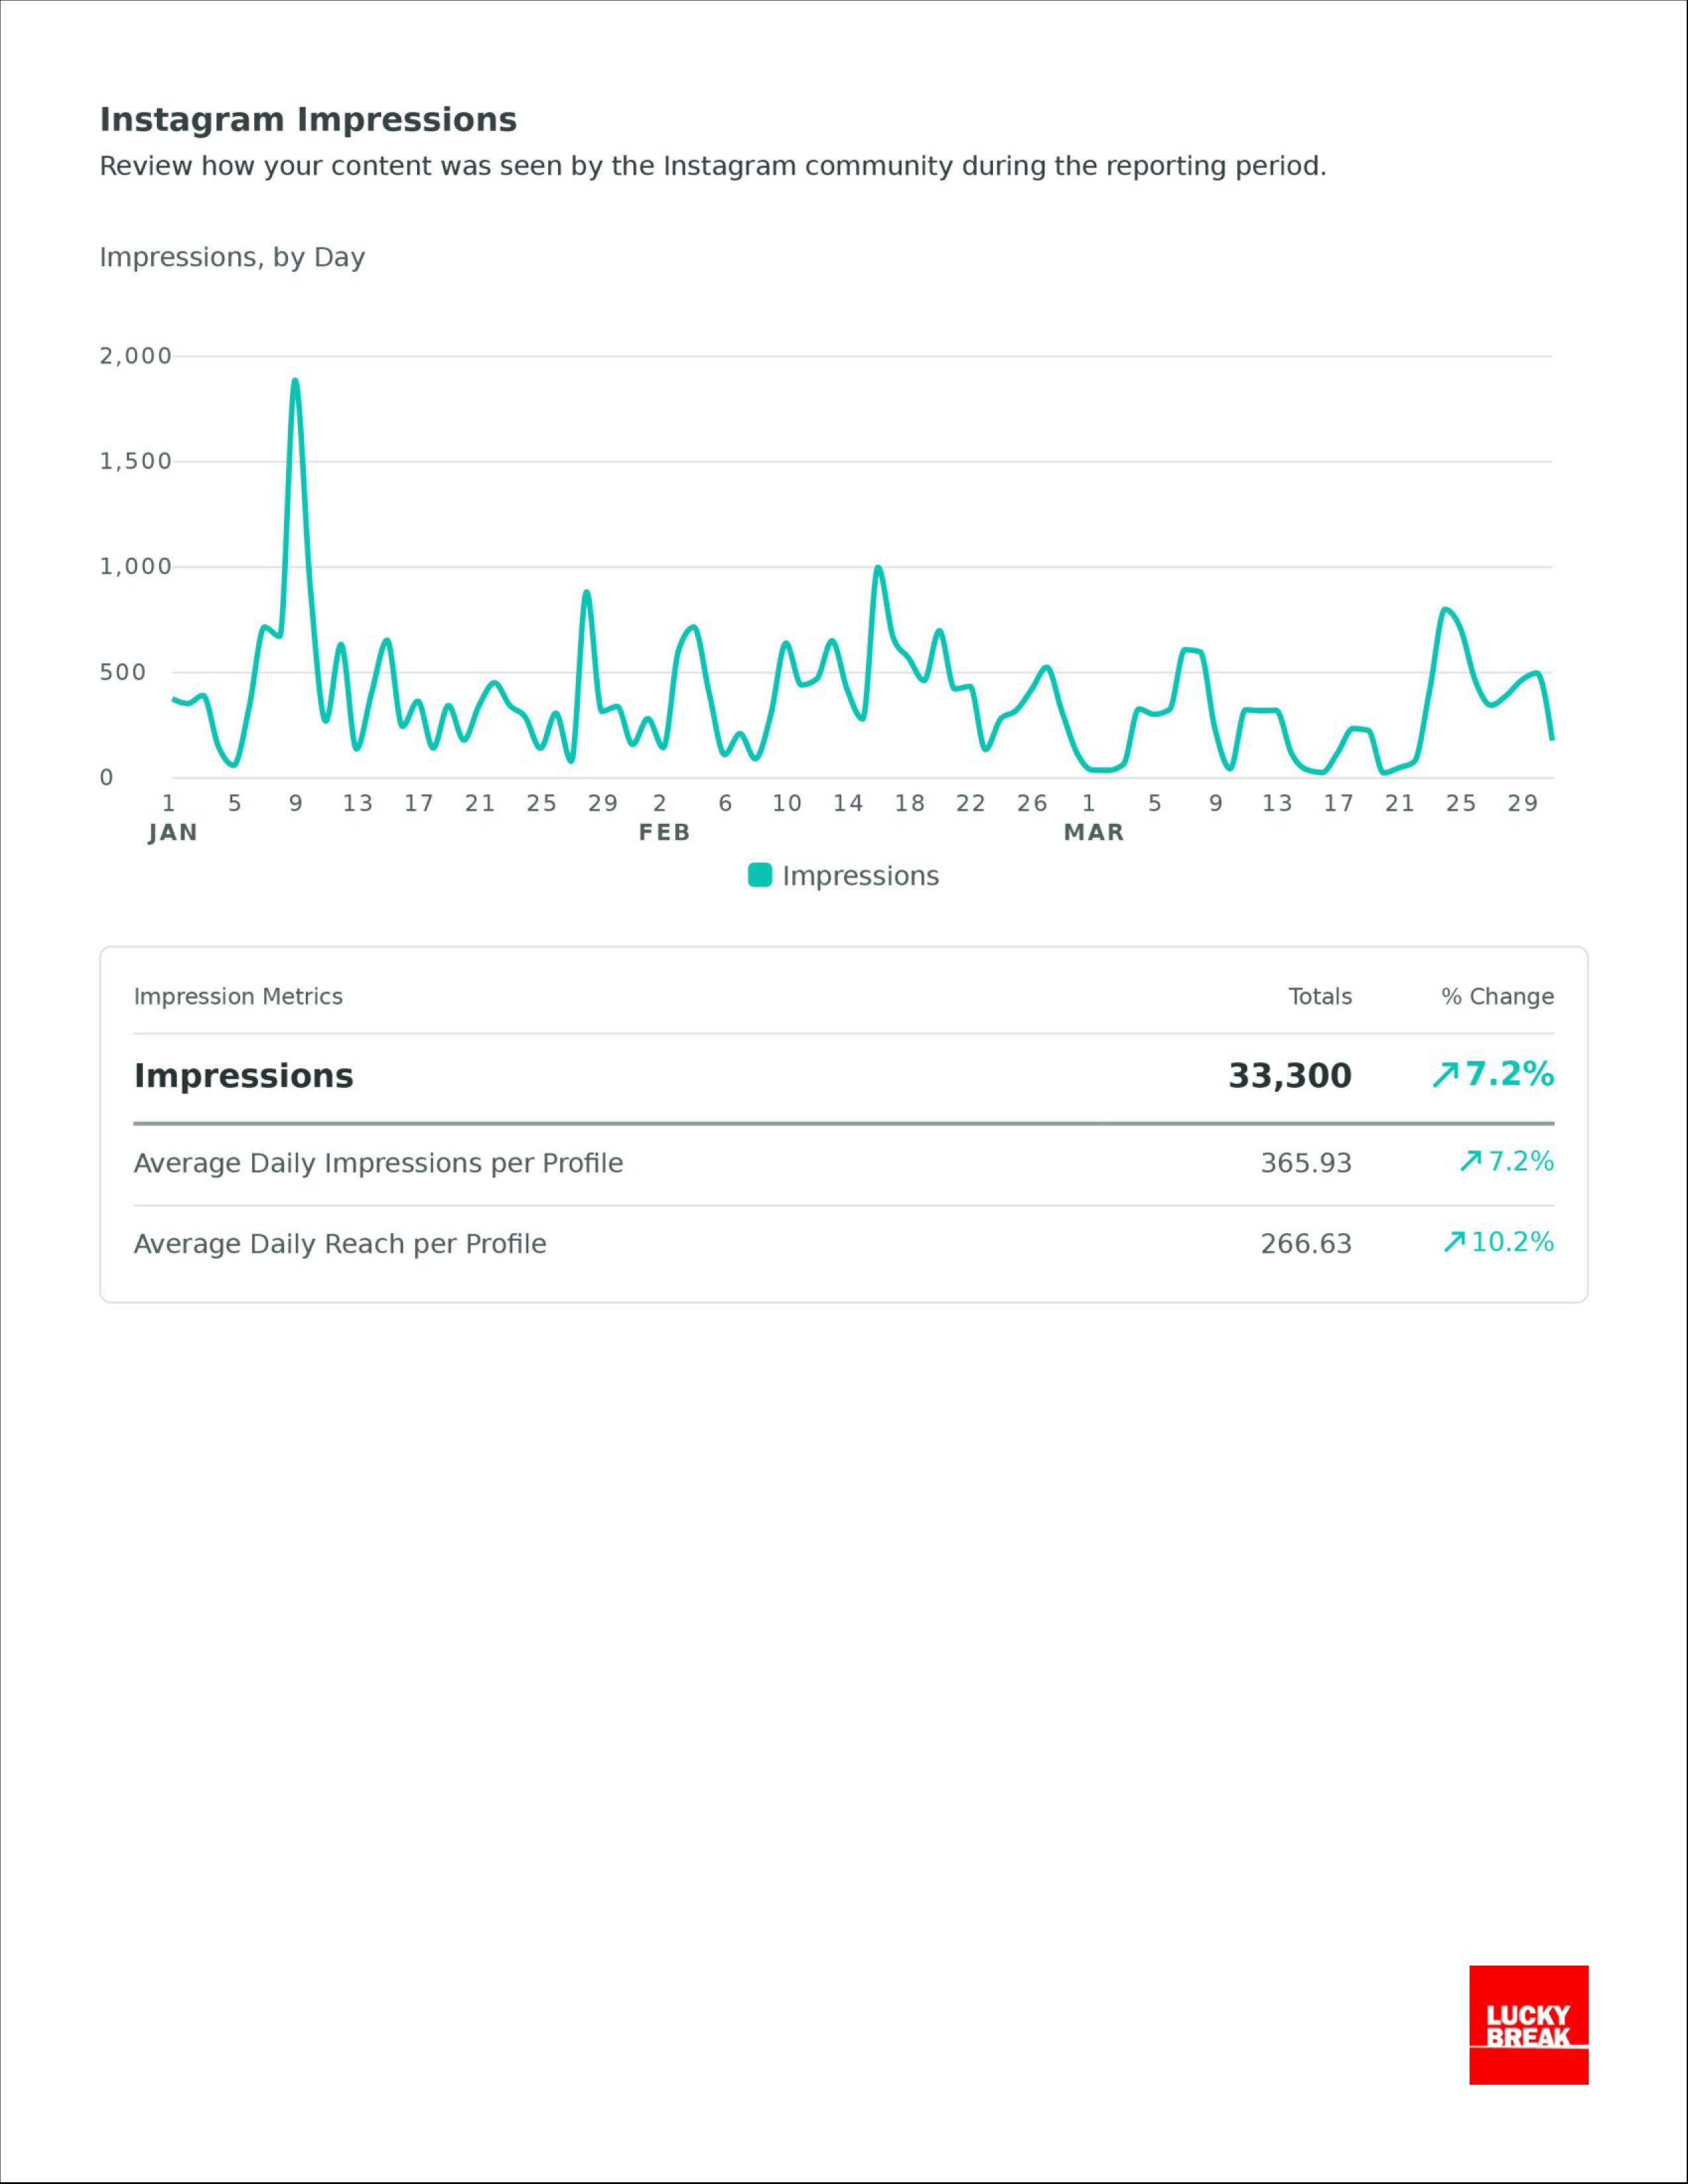The width and height of the screenshot is (1688, 2184).
Task: Click the teal Impressions legend swatch
Action: coord(760,875)
